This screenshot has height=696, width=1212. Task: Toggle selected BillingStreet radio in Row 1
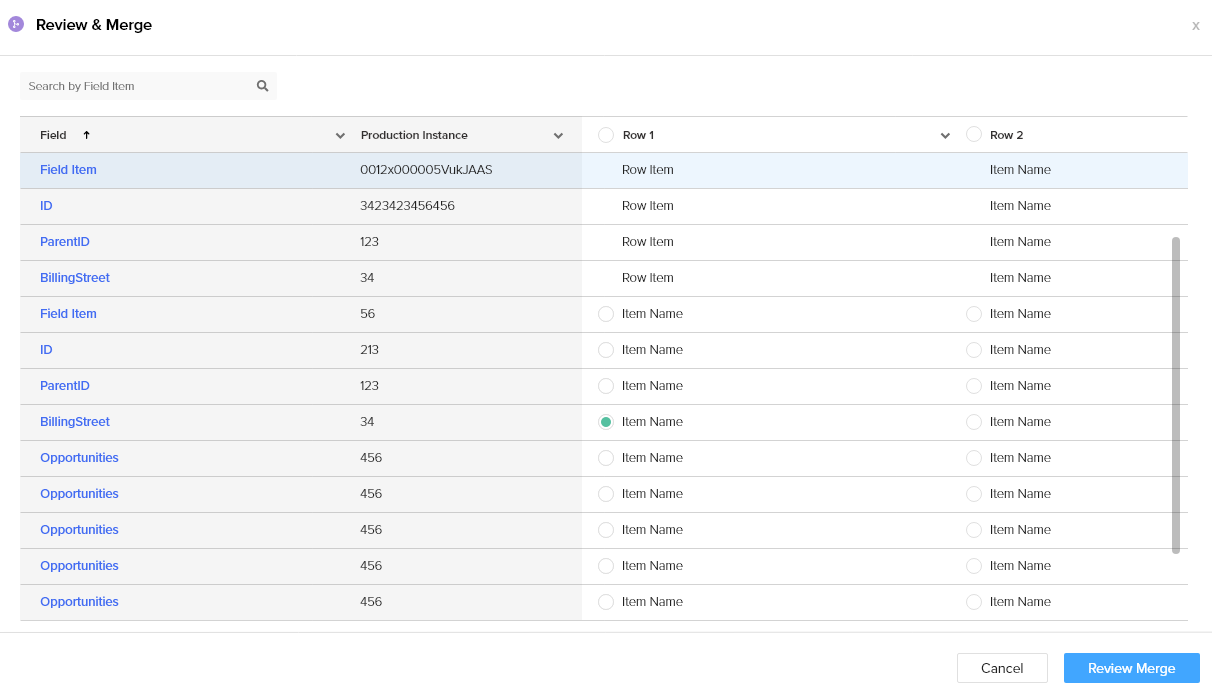pos(605,422)
